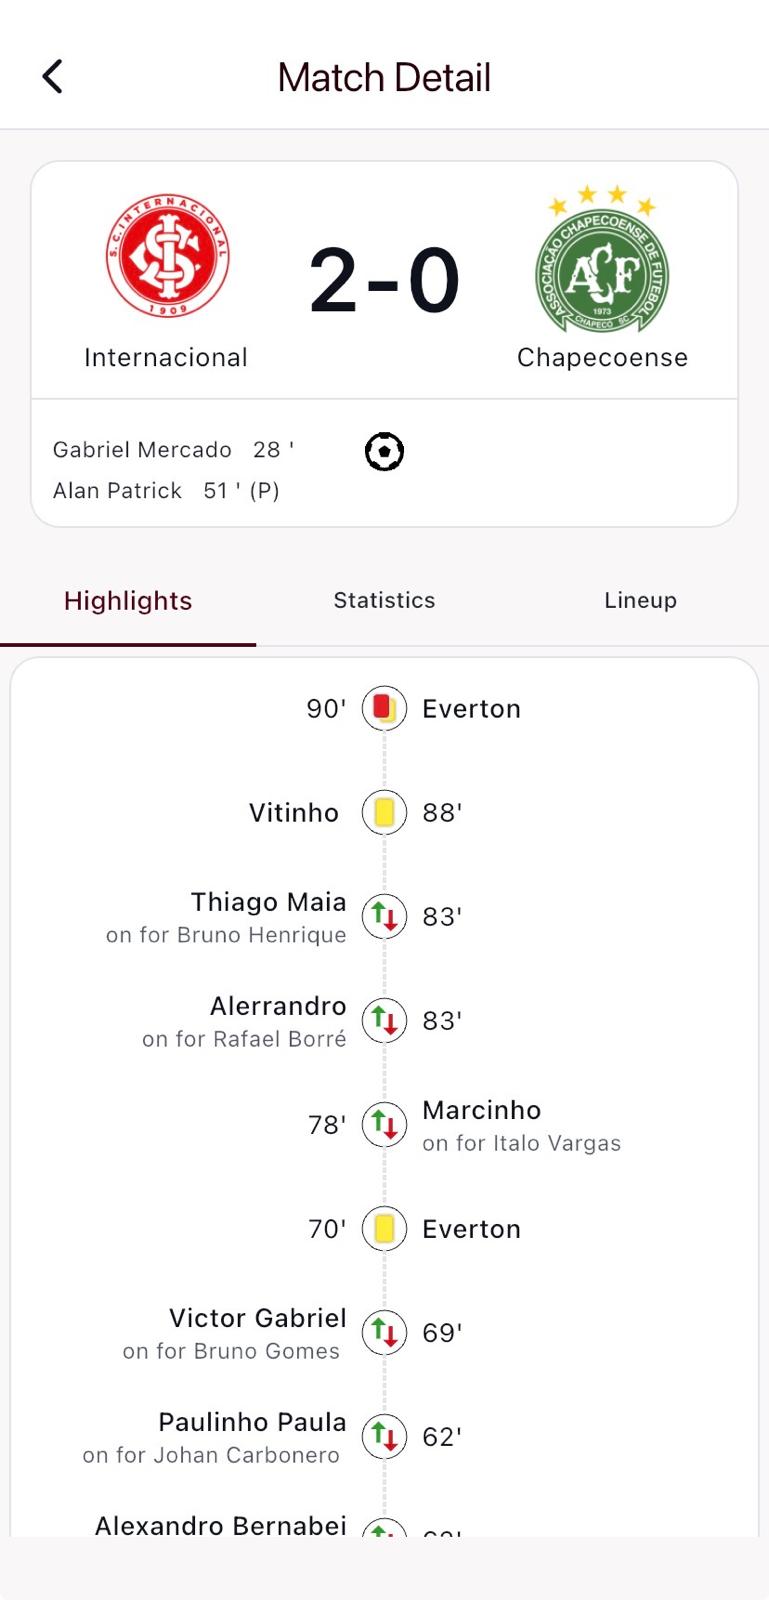Screen dimensions: 769x1600
Task: Tap Alan Patrick penalty goal entry
Action: coord(166,491)
